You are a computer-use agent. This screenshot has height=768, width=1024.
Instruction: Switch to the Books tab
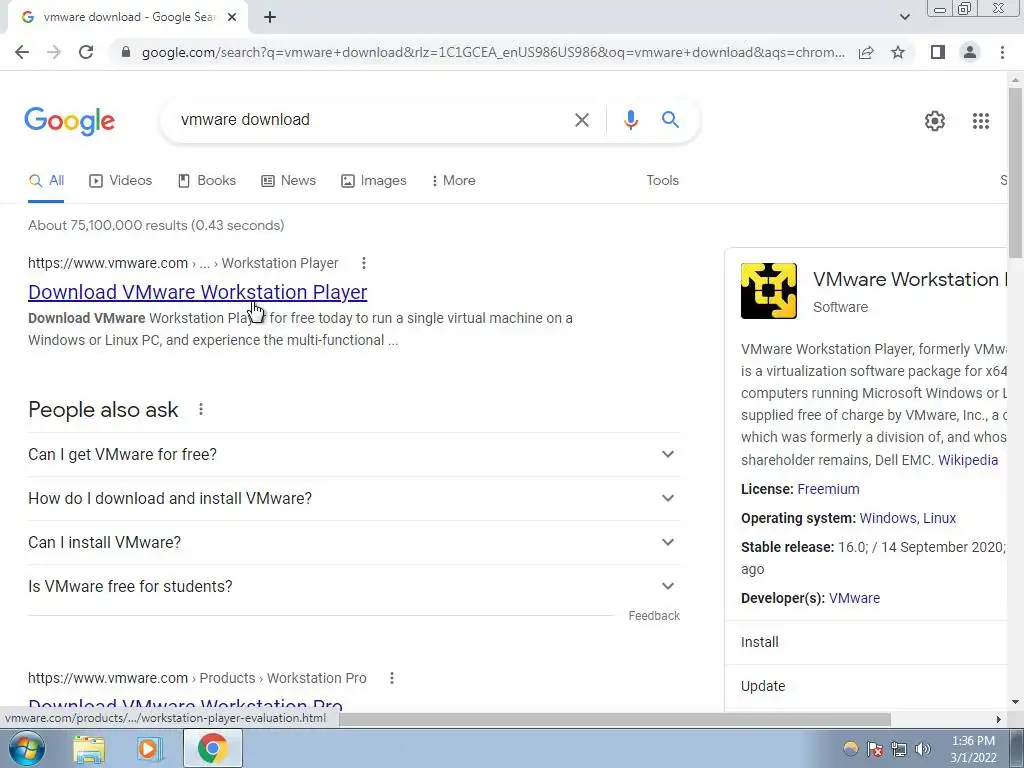pos(207,181)
